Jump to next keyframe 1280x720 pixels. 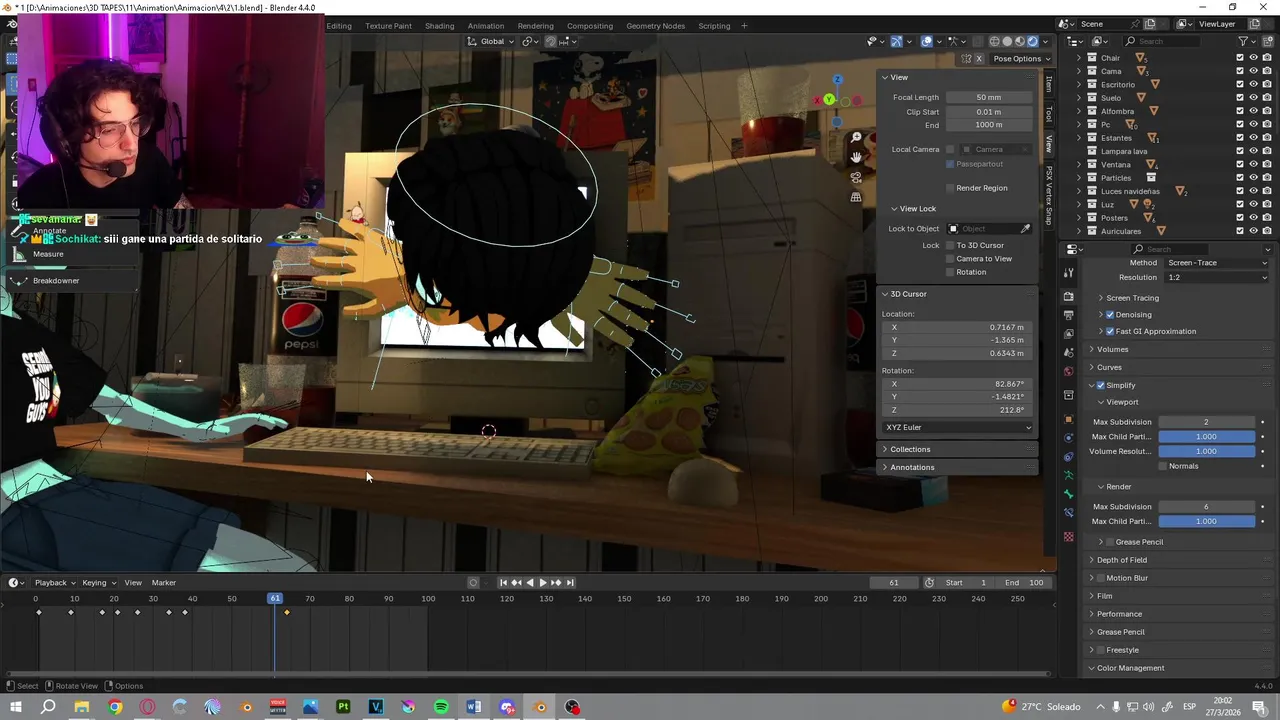point(557,583)
